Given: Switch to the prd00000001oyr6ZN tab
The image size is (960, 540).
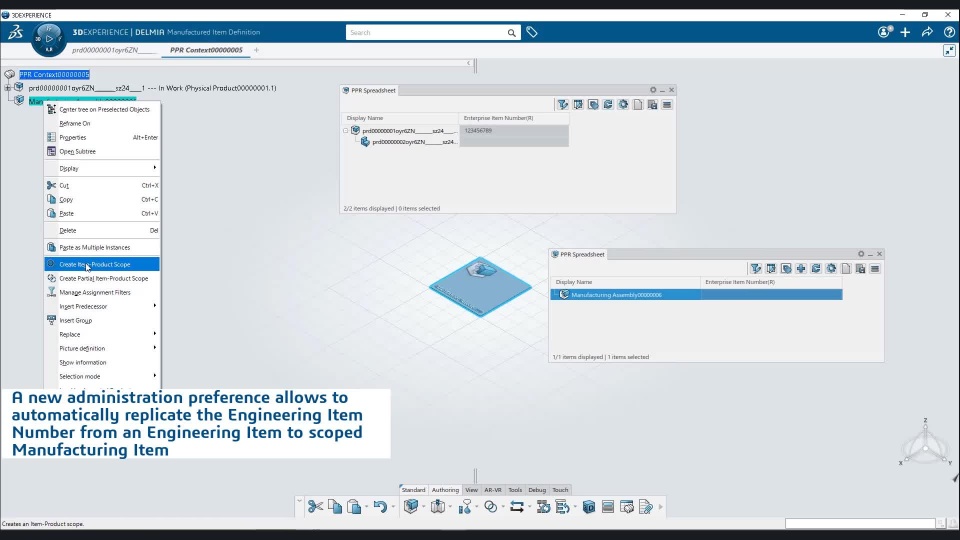Looking at the screenshot, I should (114, 50).
